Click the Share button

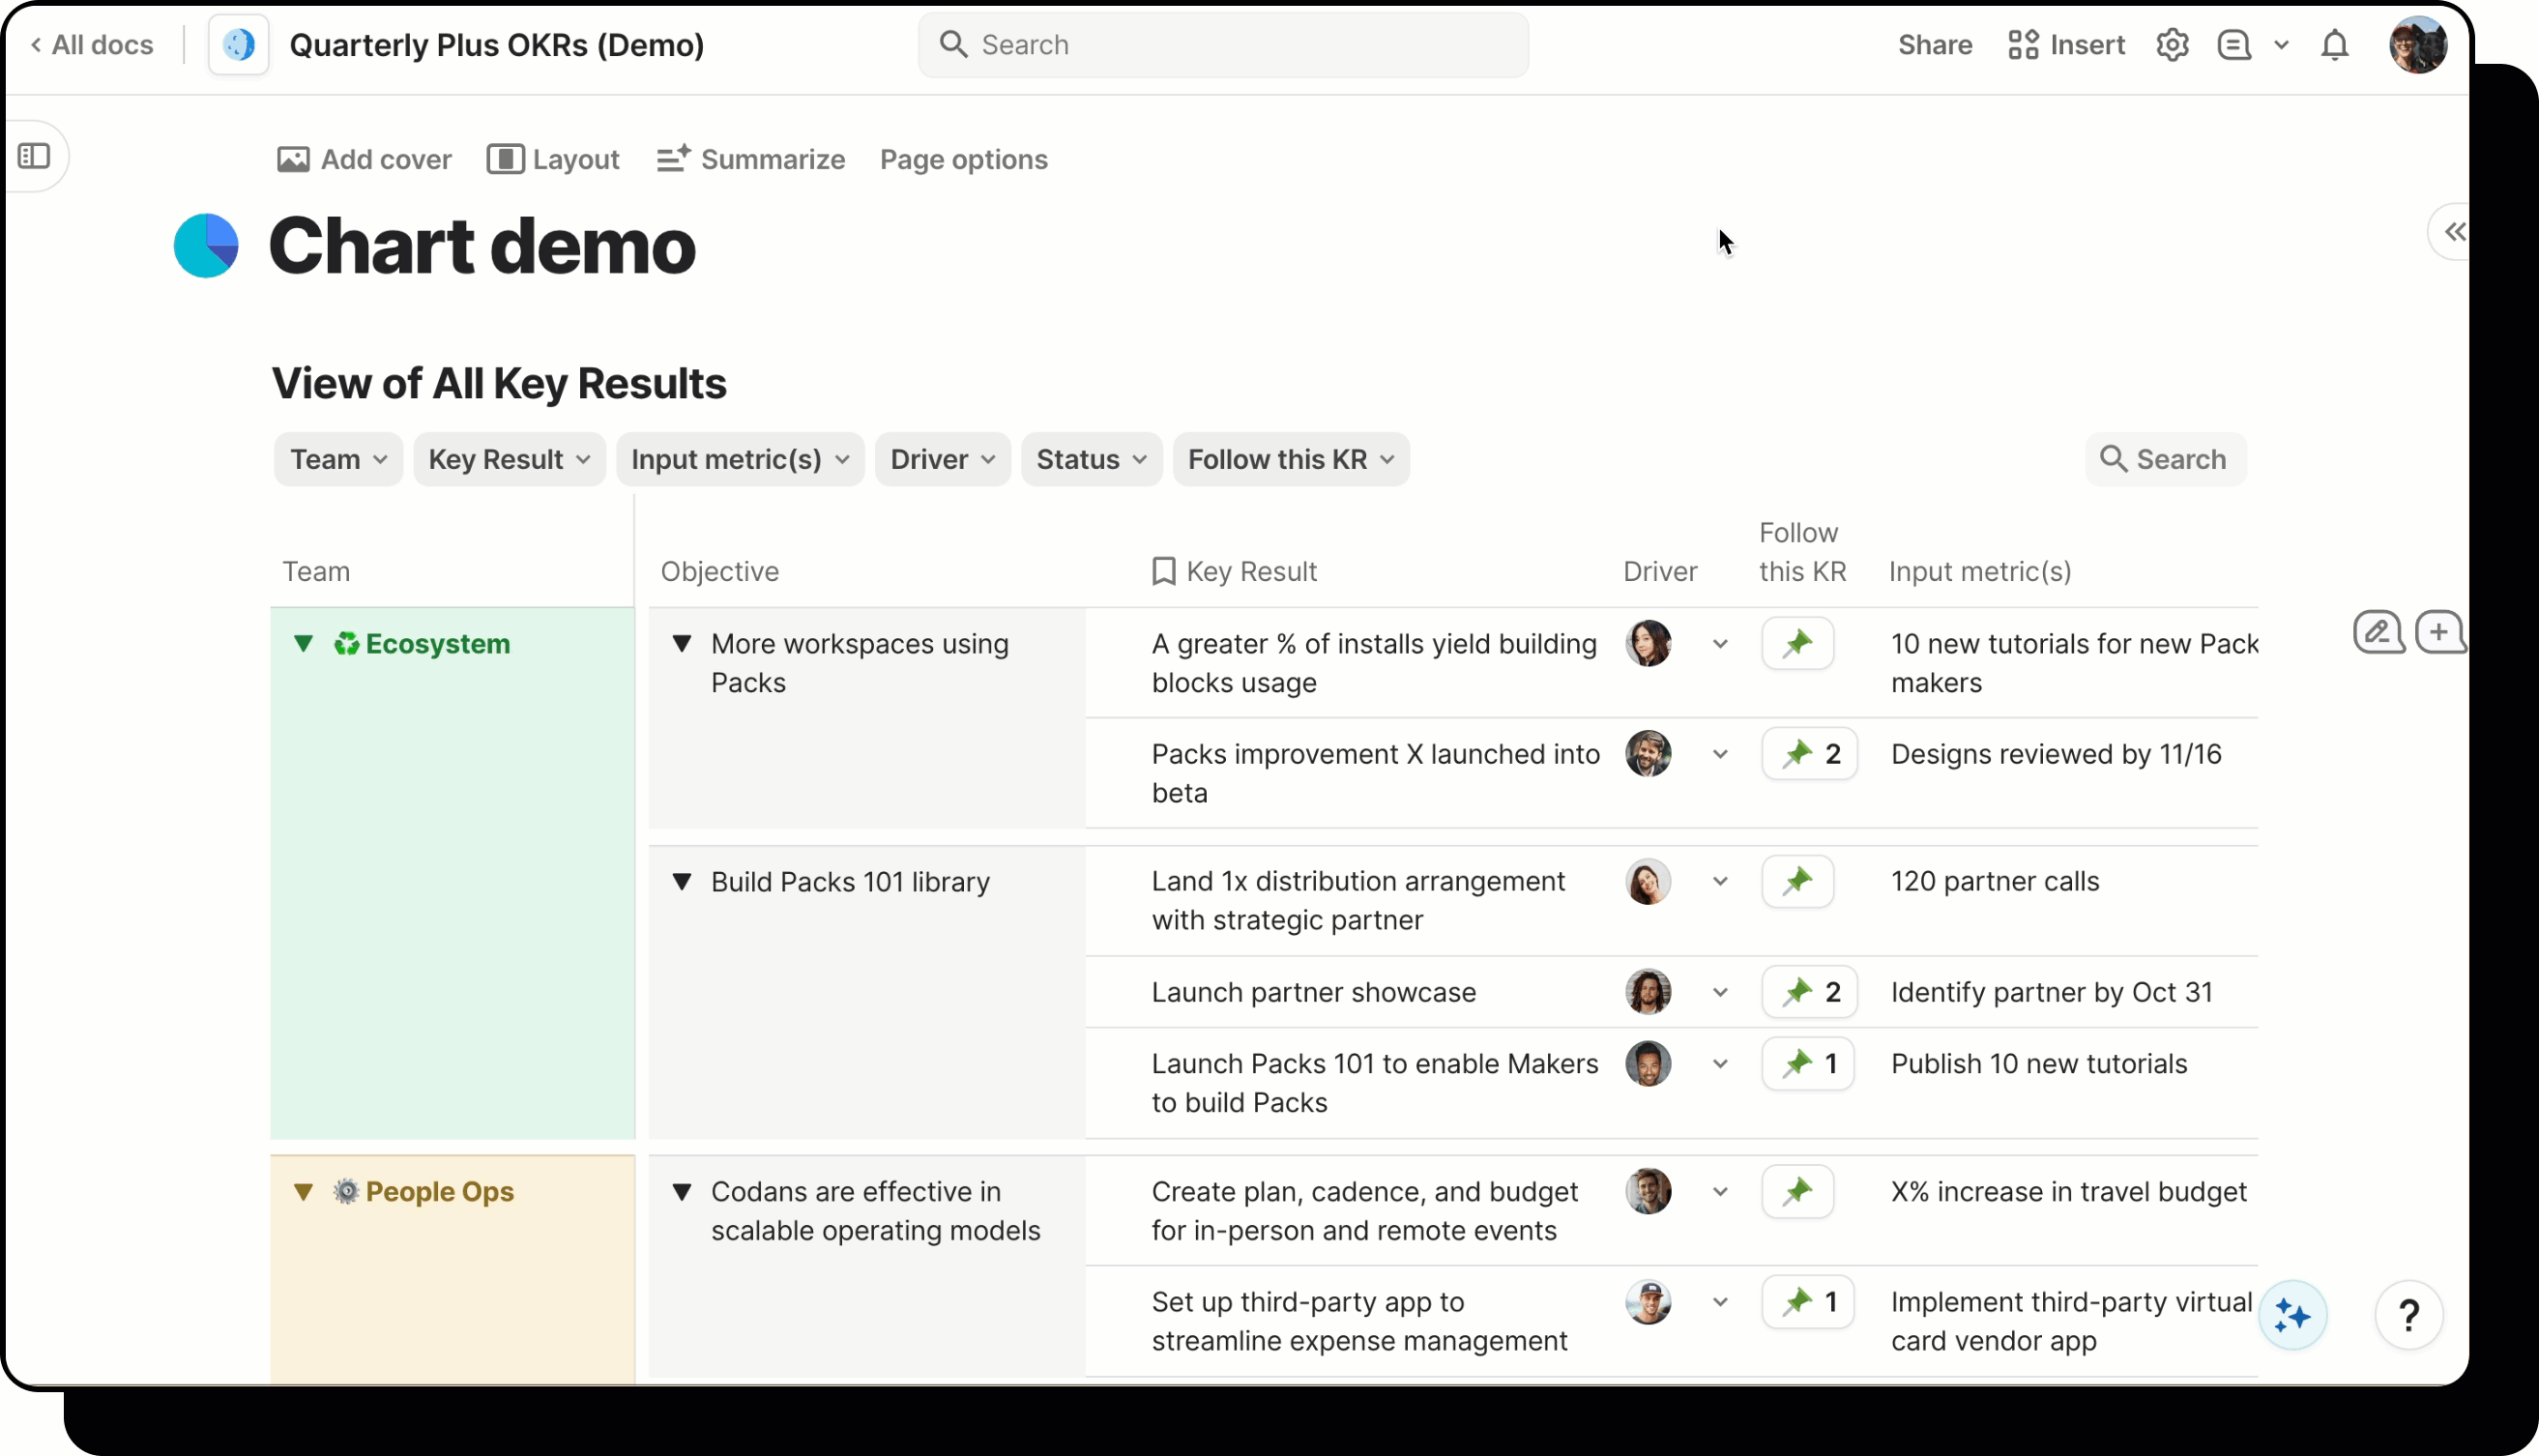[x=1934, y=45]
